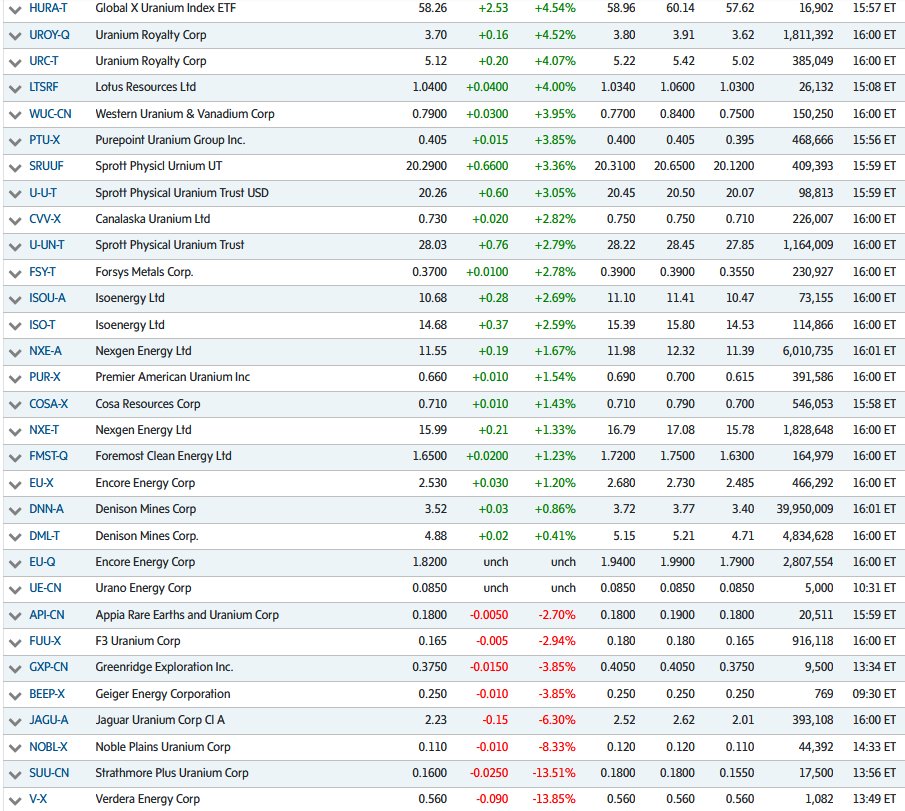Expand the FUU-X row chevron
Viewport: 905px width, 811px height.
point(15,642)
